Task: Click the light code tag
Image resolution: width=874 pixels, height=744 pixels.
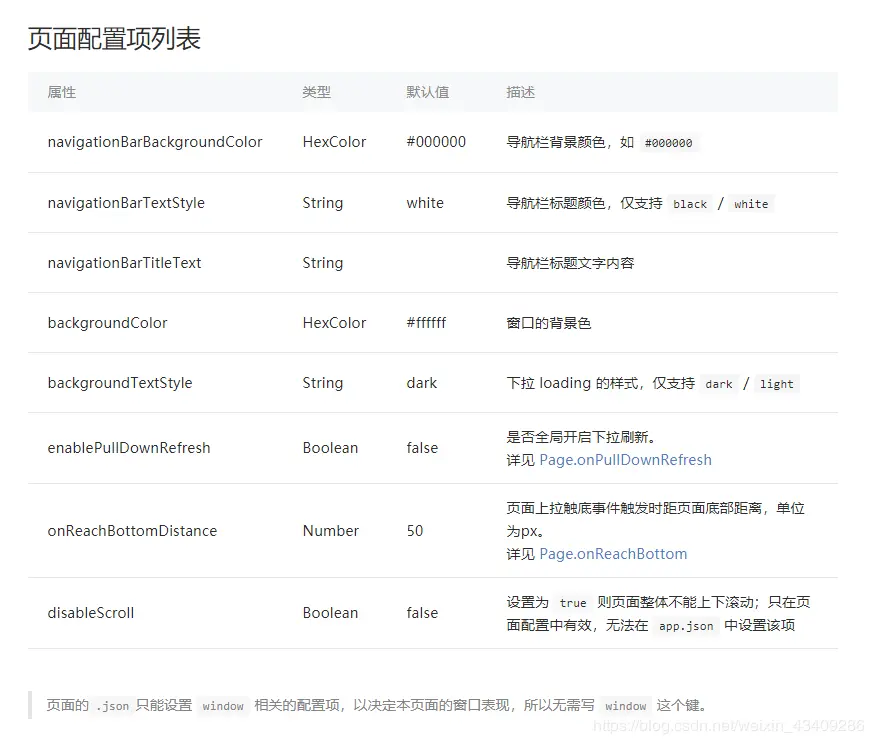Action: 776,384
